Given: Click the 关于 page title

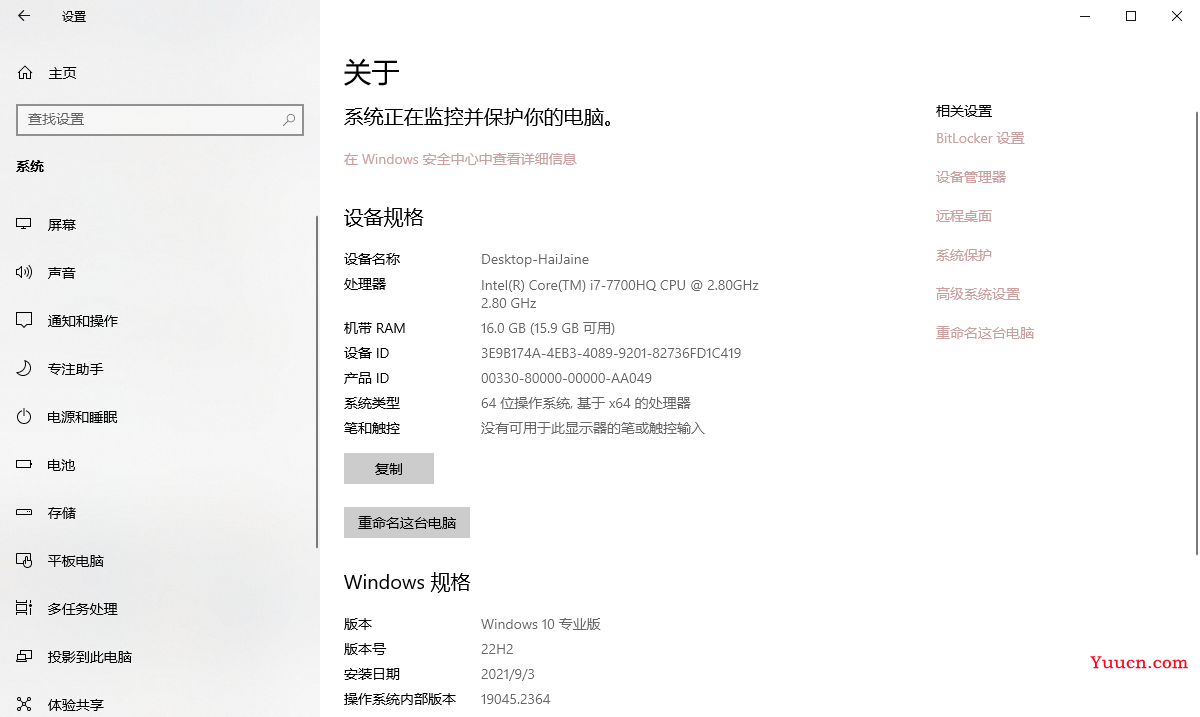Looking at the screenshot, I should [372, 72].
